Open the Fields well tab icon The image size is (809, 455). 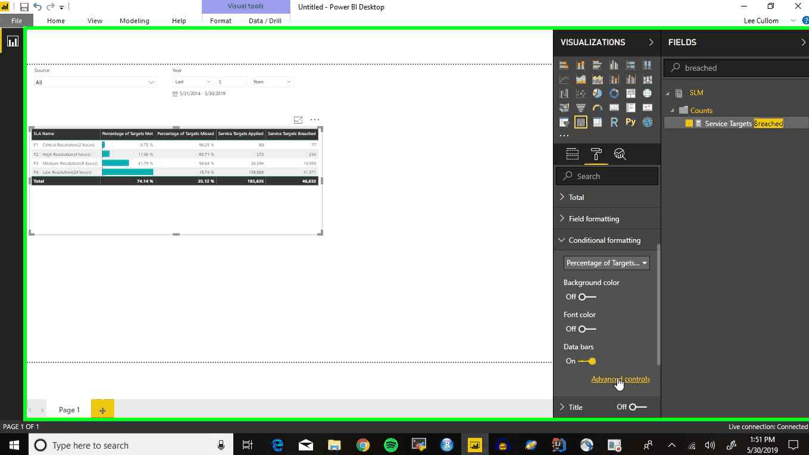tap(572, 154)
